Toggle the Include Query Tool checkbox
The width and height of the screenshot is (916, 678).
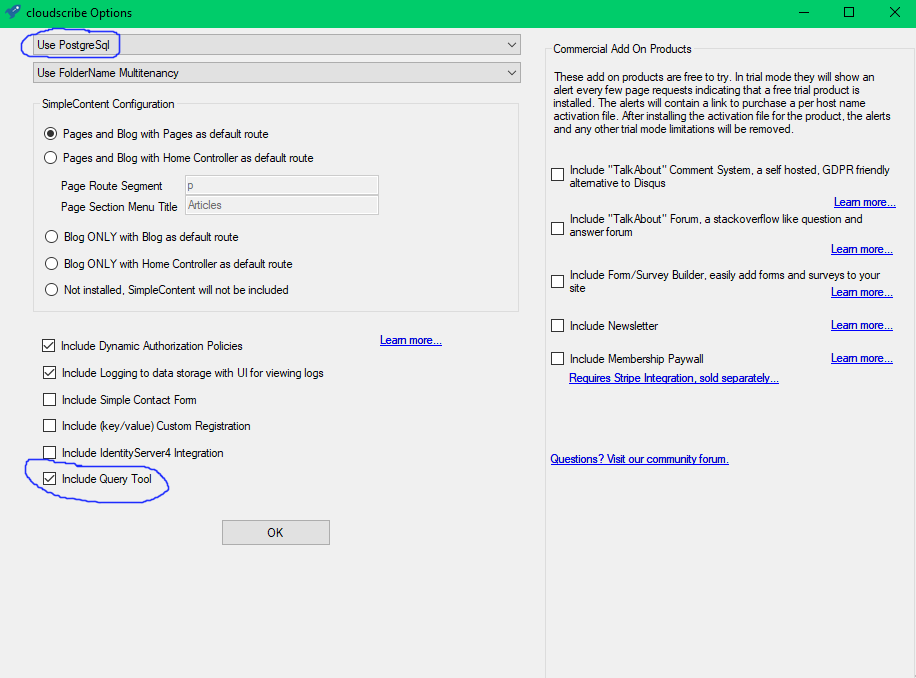[49, 480]
